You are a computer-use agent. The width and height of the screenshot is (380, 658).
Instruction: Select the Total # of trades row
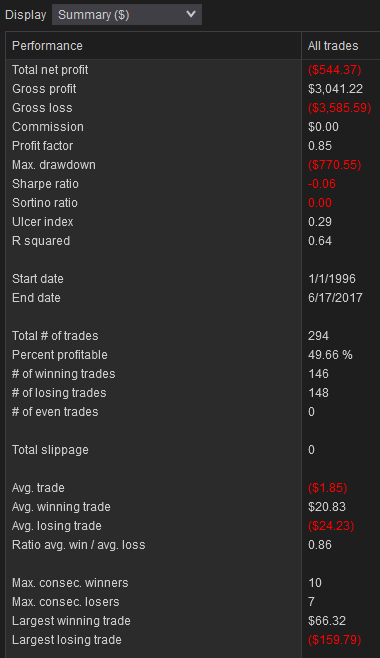pyautogui.click(x=193, y=336)
